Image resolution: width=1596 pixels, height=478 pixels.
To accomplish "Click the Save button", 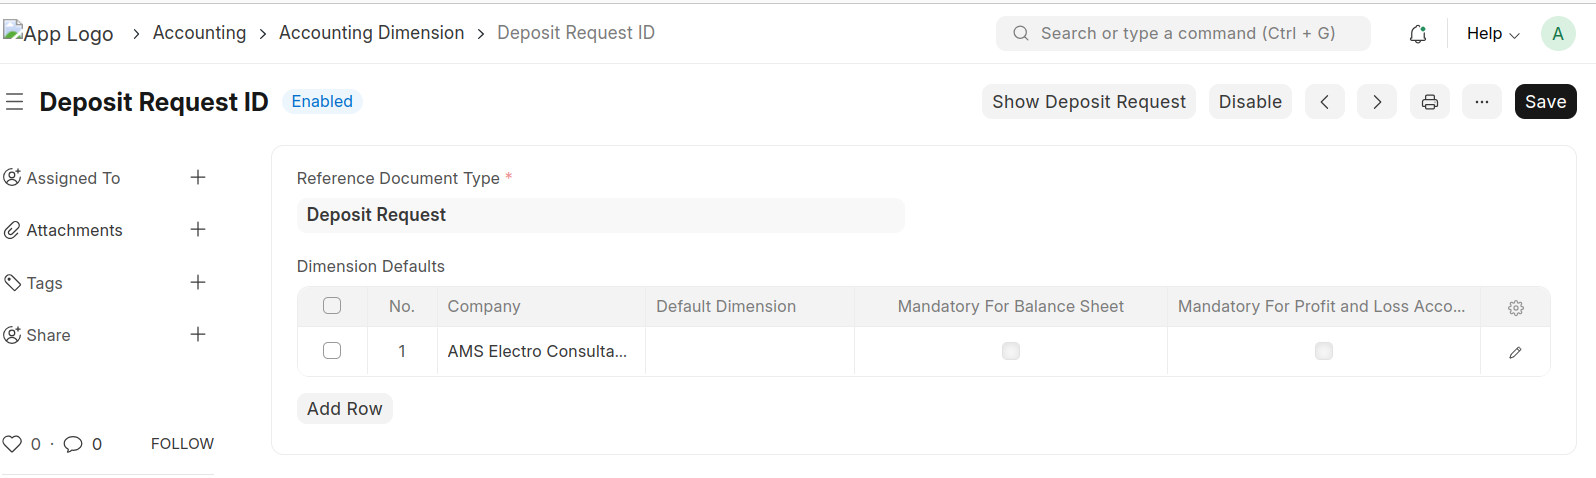I will point(1545,102).
